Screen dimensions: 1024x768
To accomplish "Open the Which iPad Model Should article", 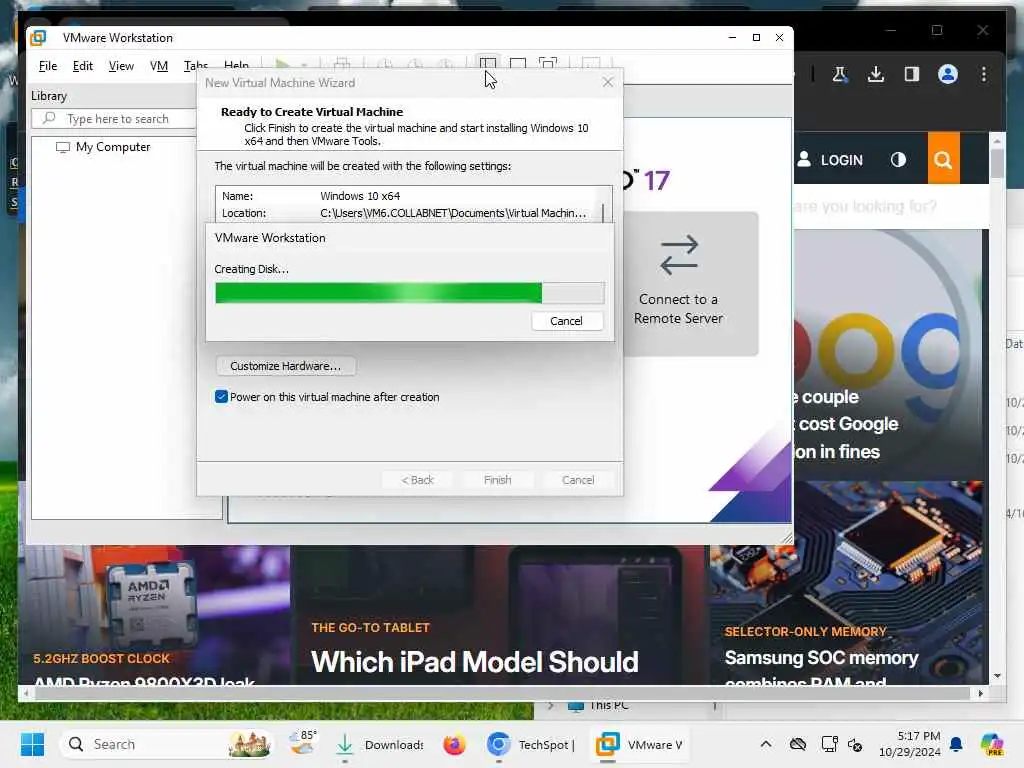I will pyautogui.click(x=475, y=662).
